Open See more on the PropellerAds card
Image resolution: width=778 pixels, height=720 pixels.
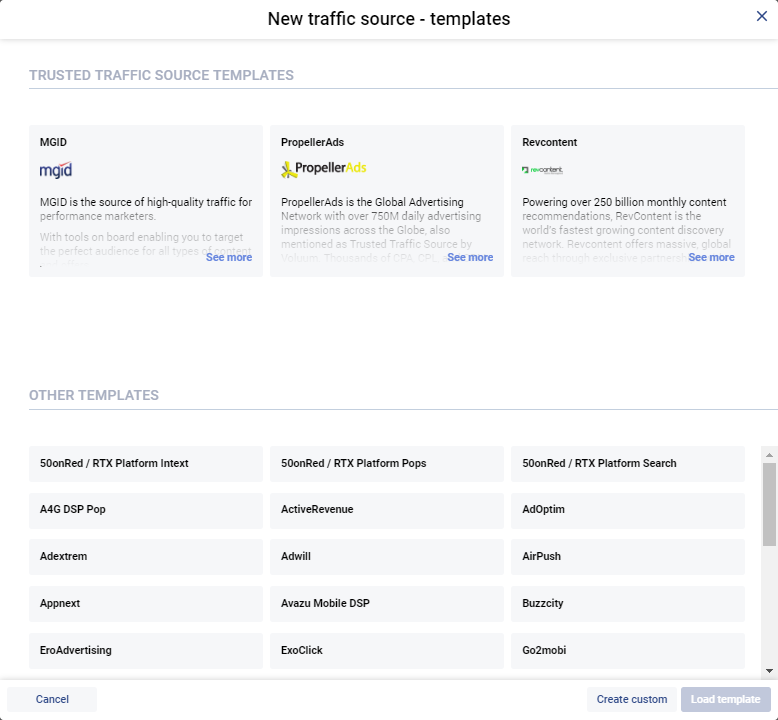tap(470, 257)
